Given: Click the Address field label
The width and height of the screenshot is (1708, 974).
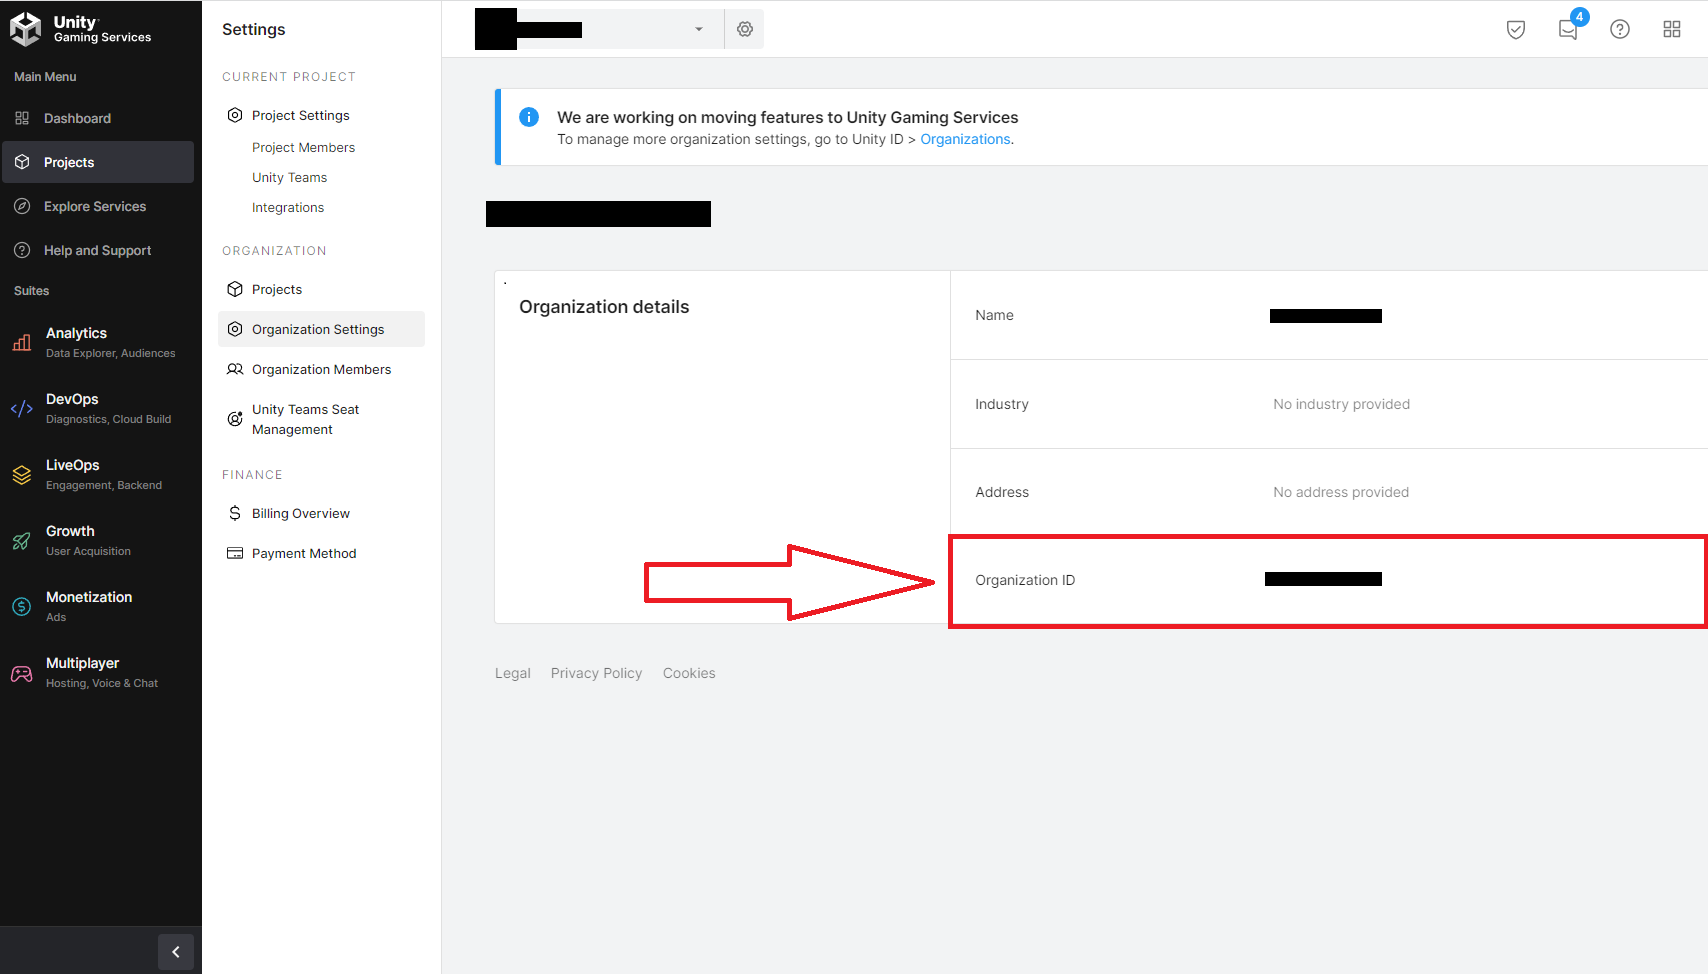Looking at the screenshot, I should pyautogui.click(x=1002, y=492).
